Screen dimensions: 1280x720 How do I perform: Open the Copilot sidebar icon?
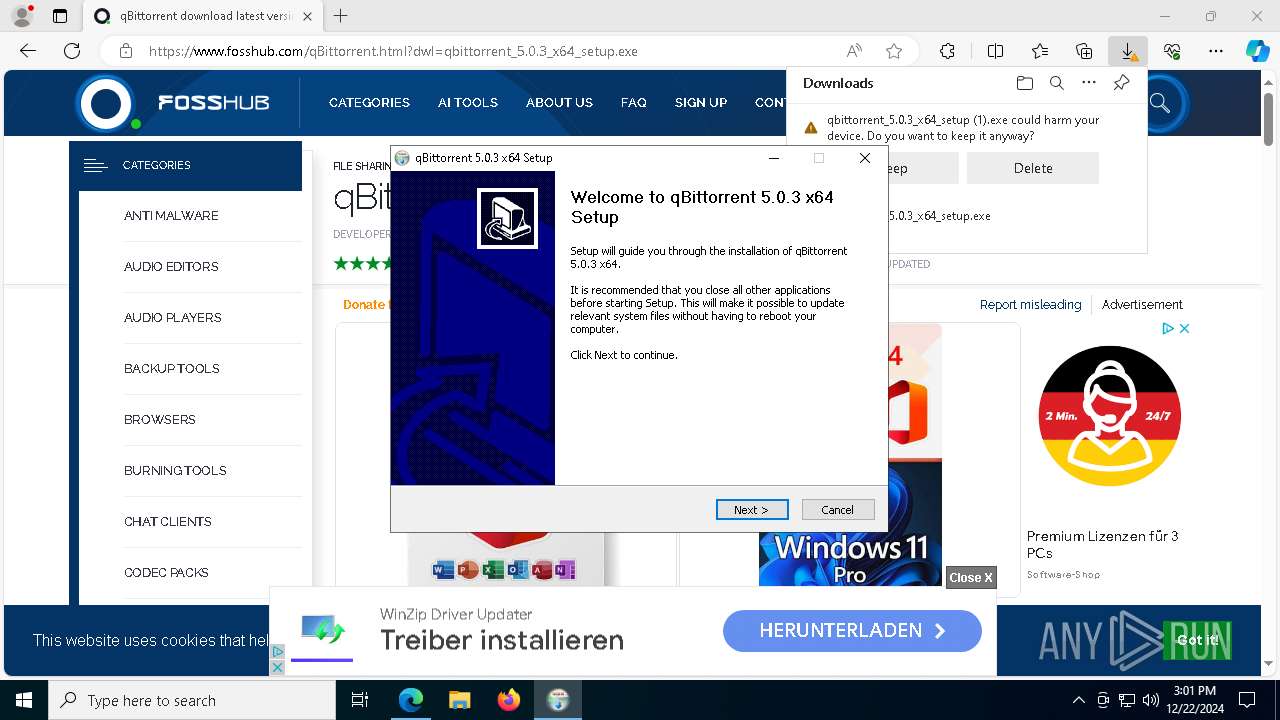pyautogui.click(x=1257, y=51)
